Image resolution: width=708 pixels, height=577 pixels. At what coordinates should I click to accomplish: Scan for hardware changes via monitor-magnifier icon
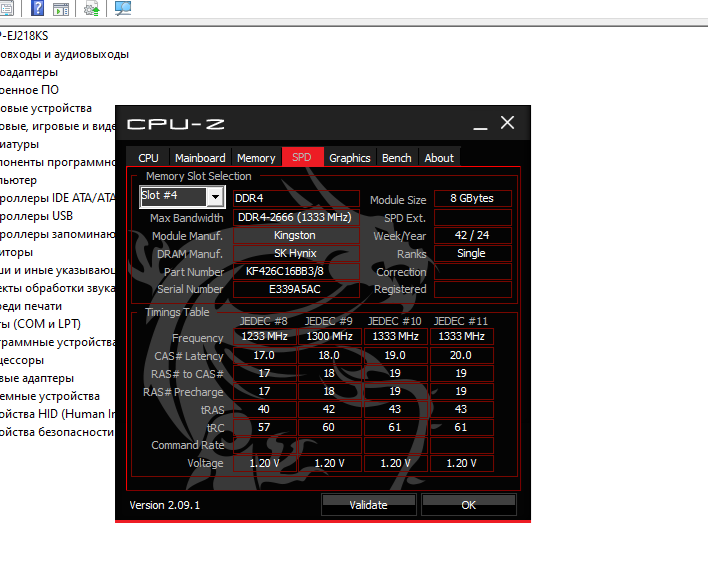[x=122, y=8]
